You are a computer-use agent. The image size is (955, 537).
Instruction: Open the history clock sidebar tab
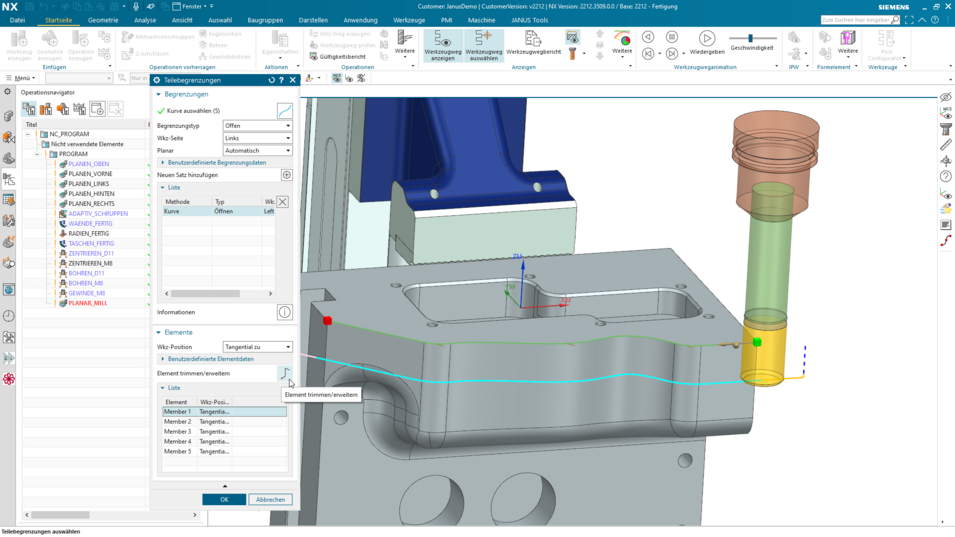(9, 316)
